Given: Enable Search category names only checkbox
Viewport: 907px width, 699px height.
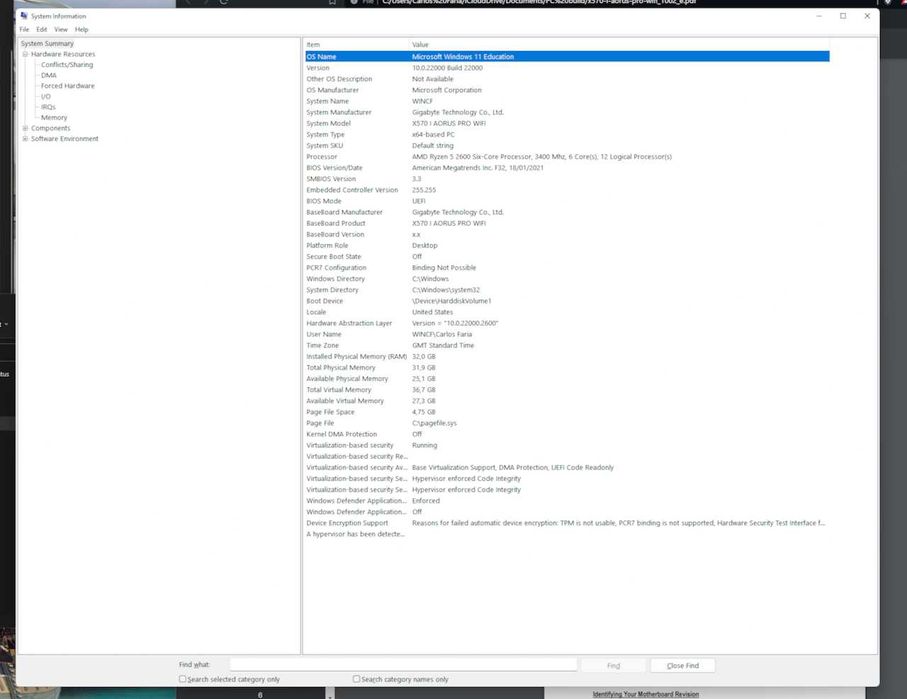Looking at the screenshot, I should [356, 679].
